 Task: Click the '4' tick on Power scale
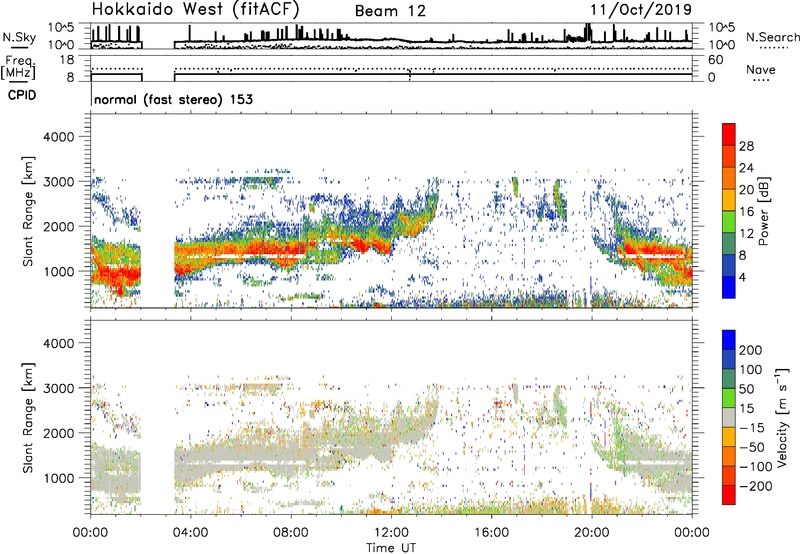pyautogui.click(x=742, y=277)
